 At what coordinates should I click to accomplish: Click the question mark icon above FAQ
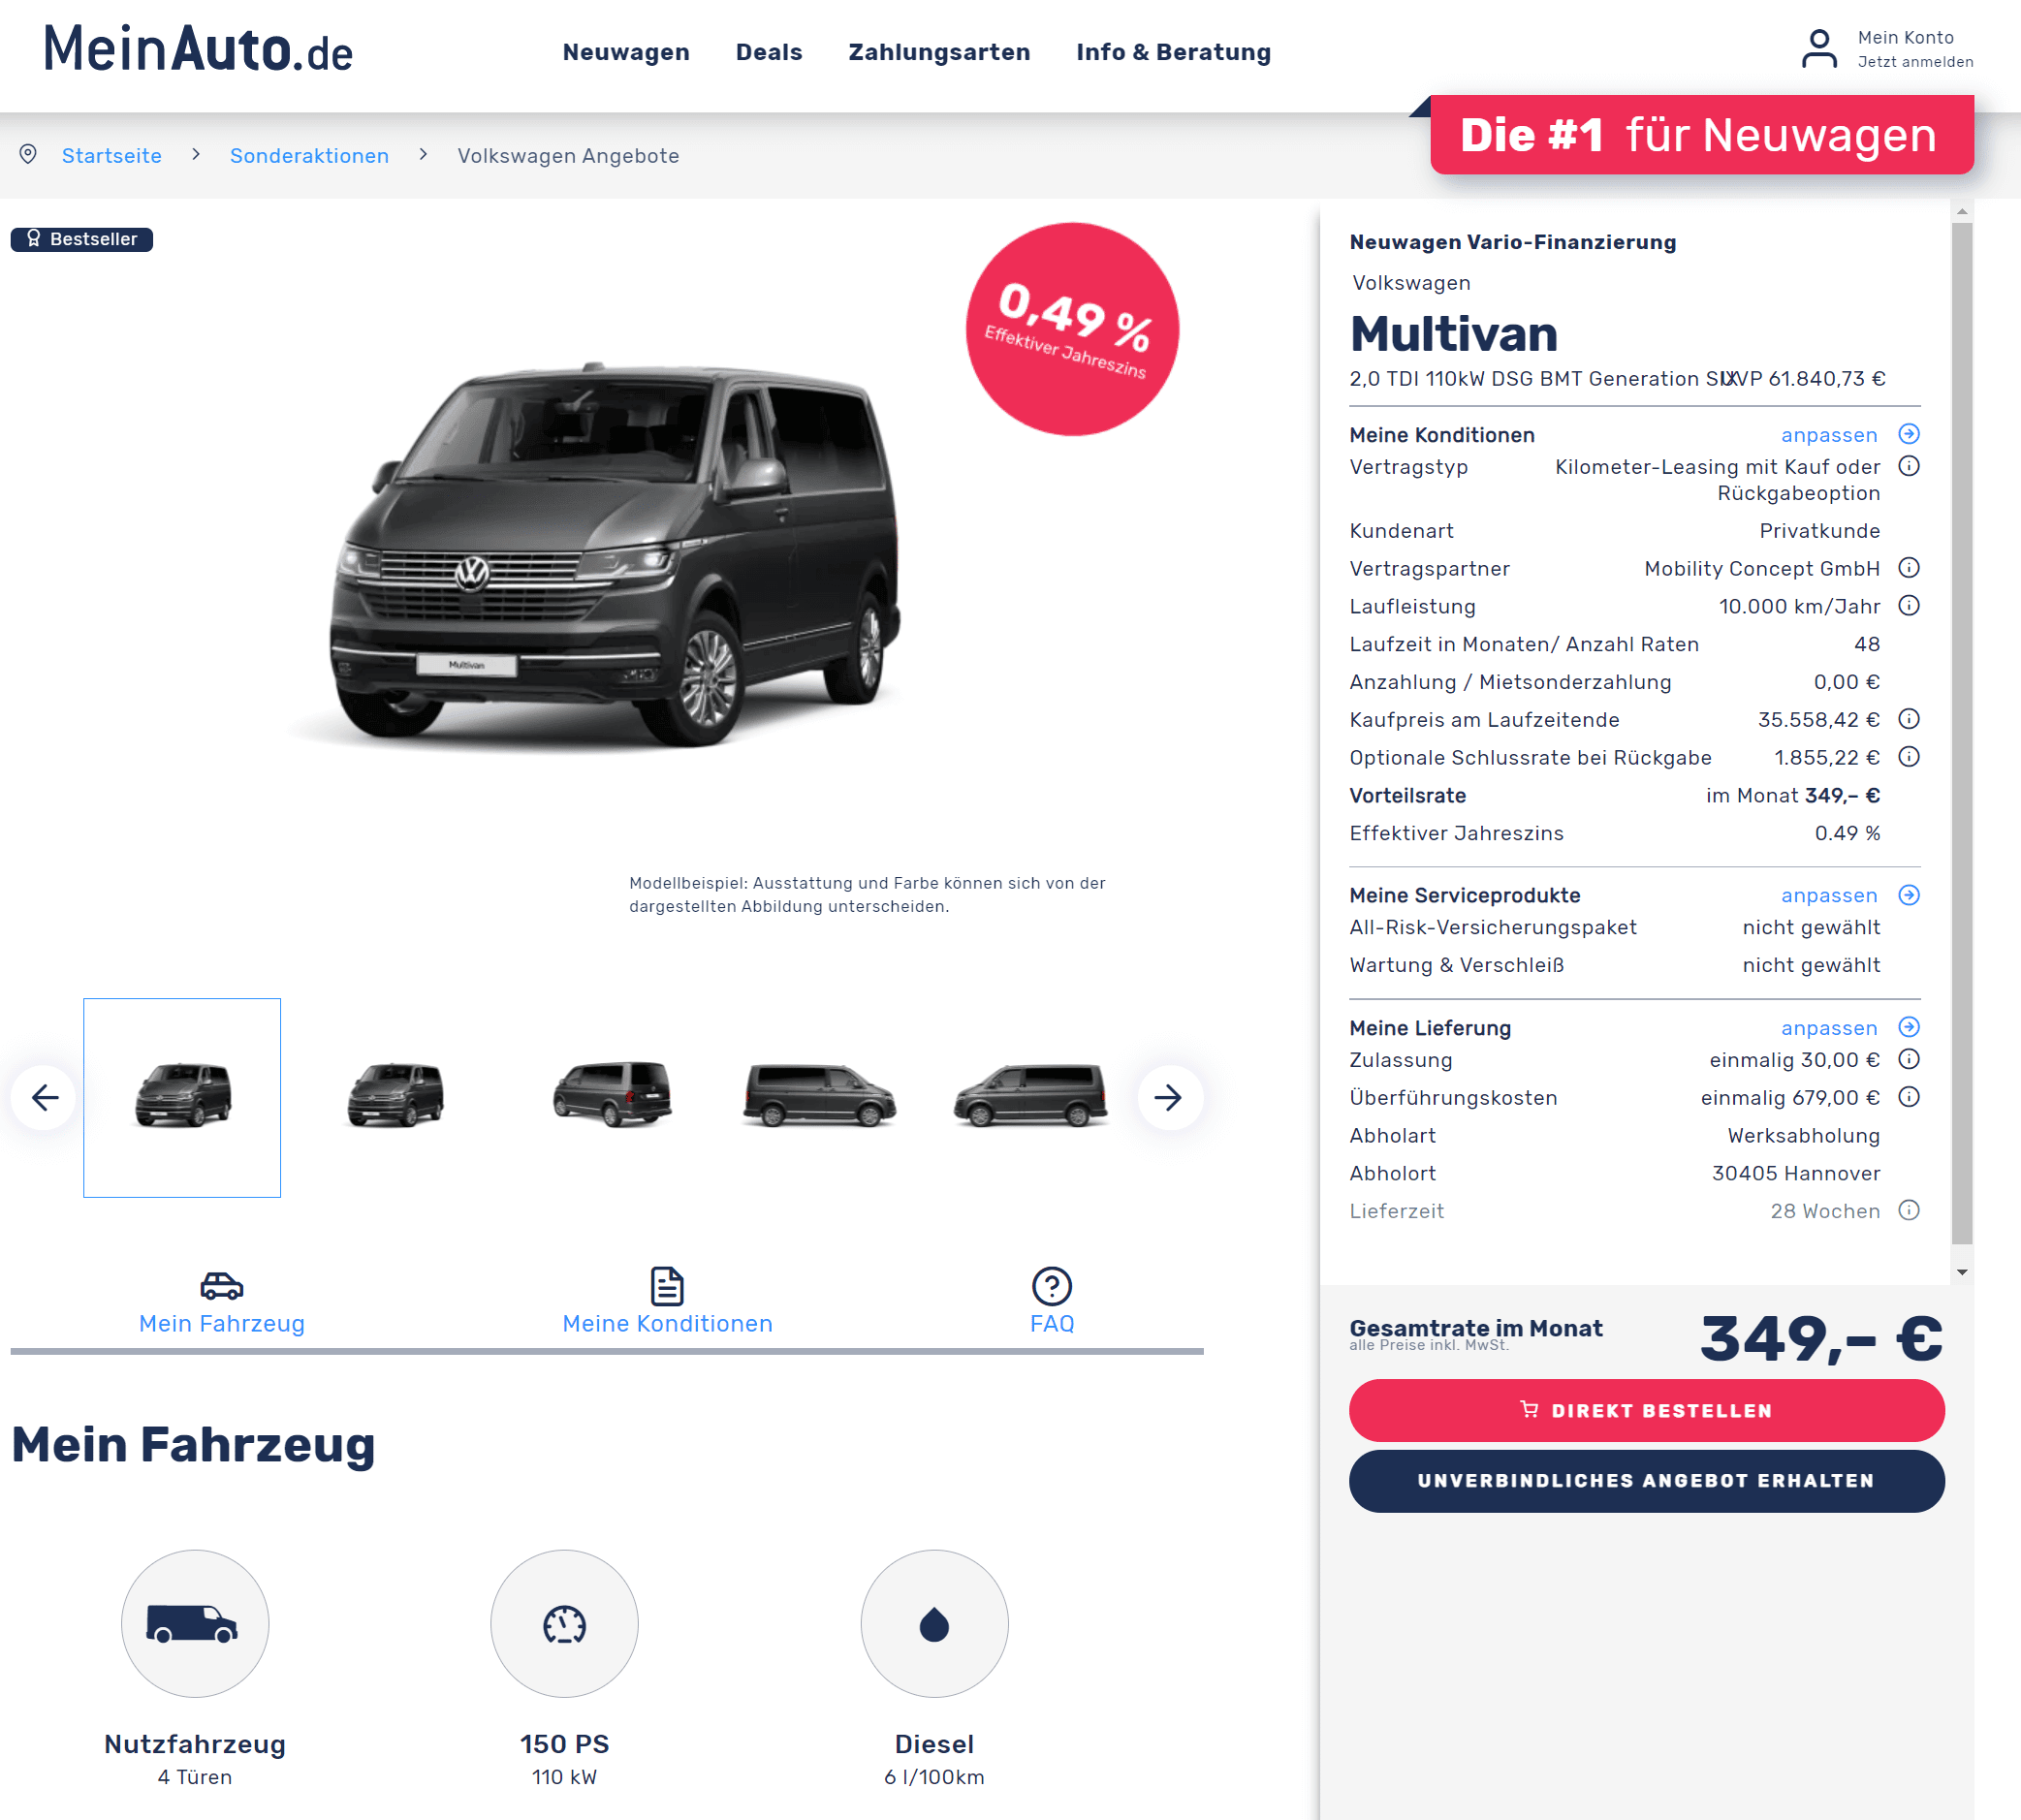pyautogui.click(x=1051, y=1286)
